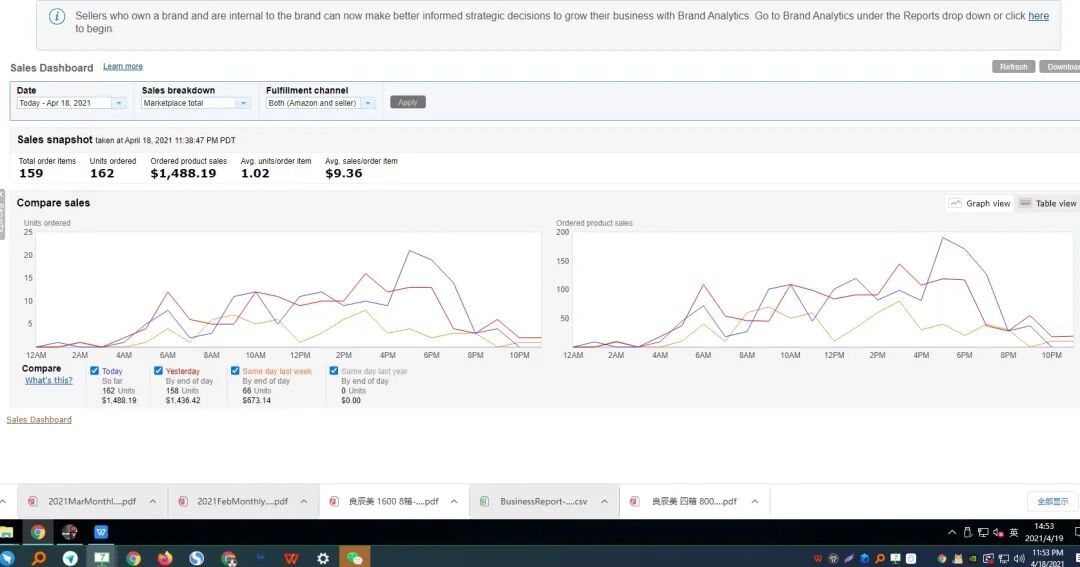Click the Compare sales heading
Image resolution: width=1080 pixels, height=567 pixels.
(53, 203)
